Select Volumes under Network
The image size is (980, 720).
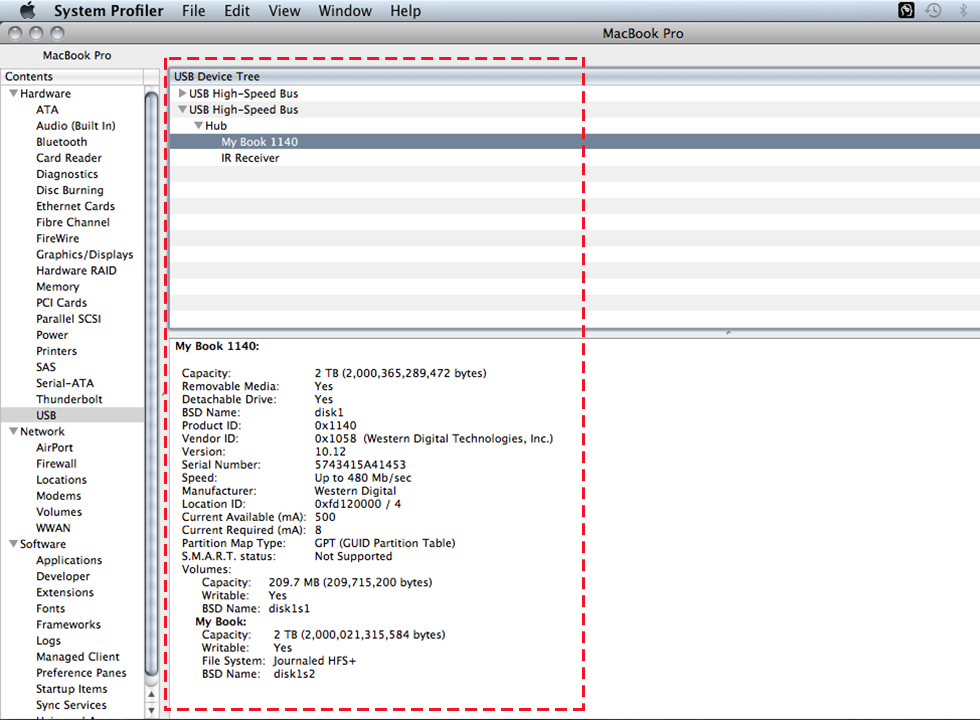pyautogui.click(x=59, y=512)
